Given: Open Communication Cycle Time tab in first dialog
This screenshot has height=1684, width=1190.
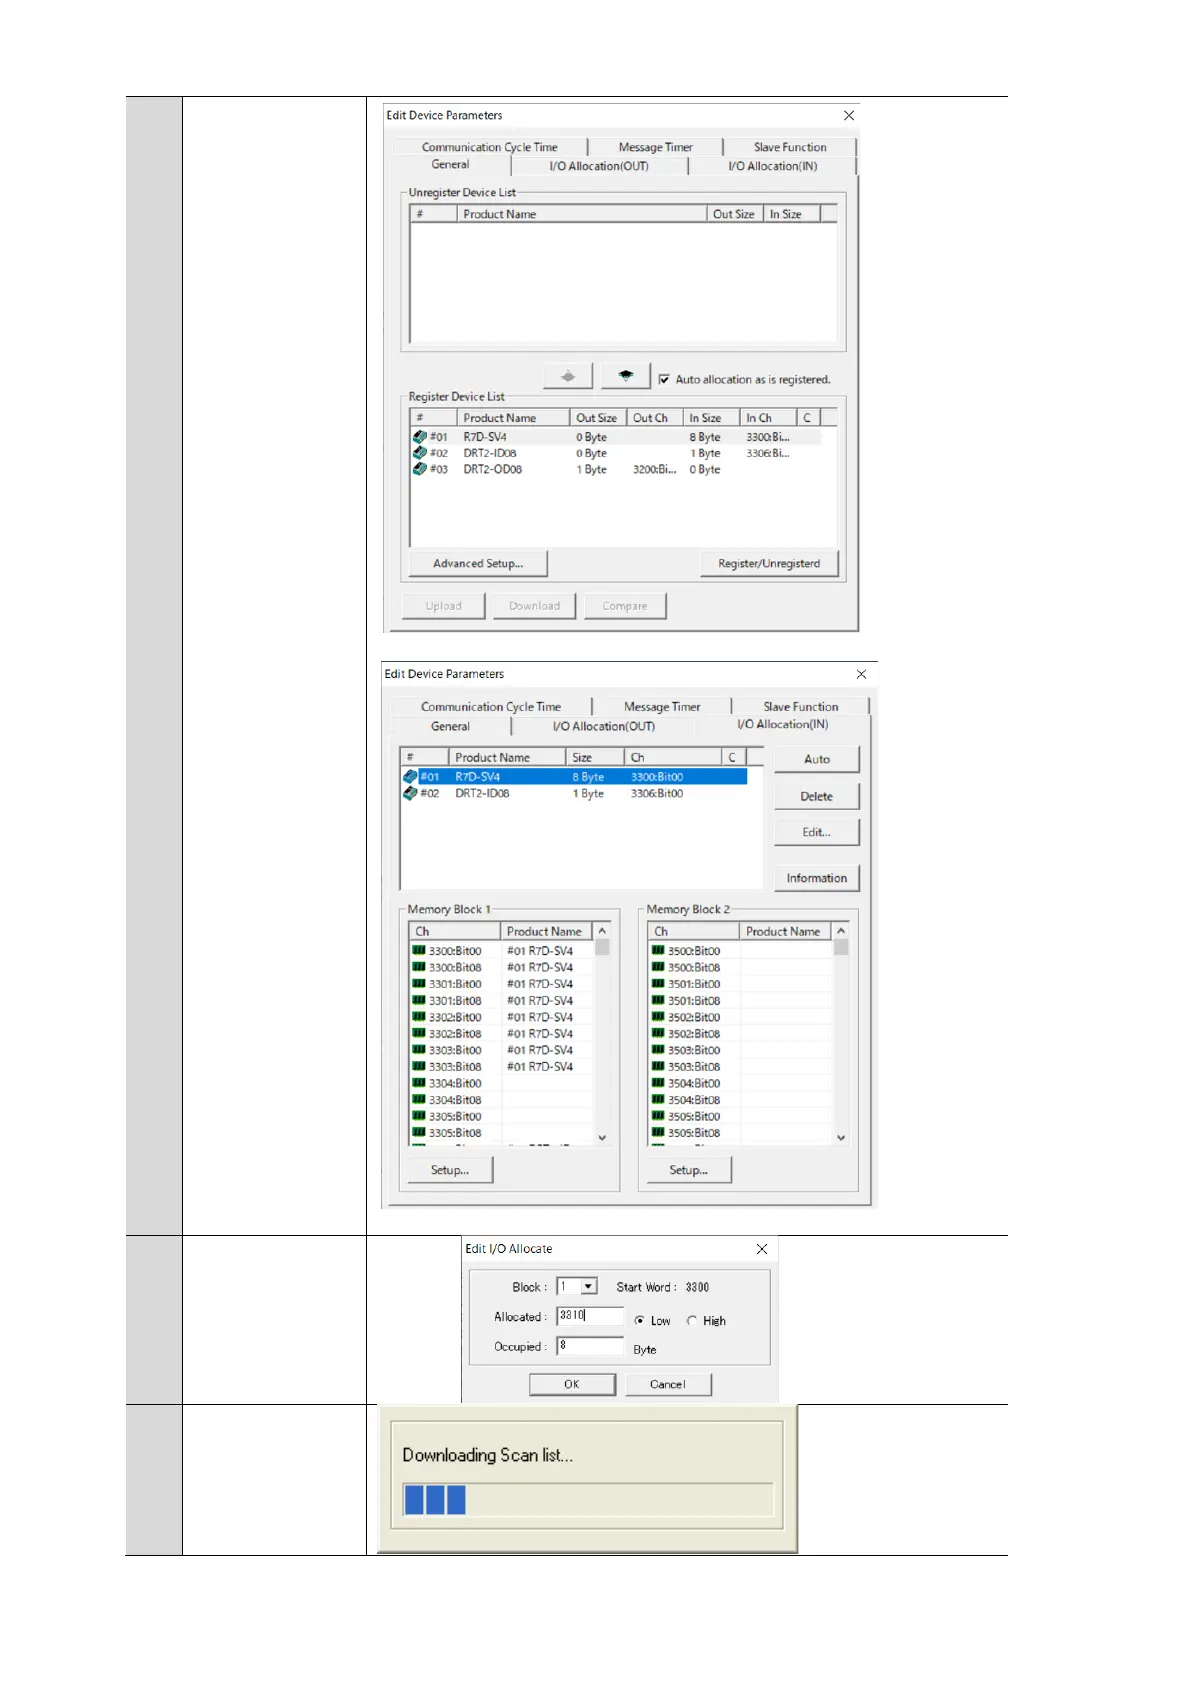Looking at the screenshot, I should pyautogui.click(x=490, y=147).
